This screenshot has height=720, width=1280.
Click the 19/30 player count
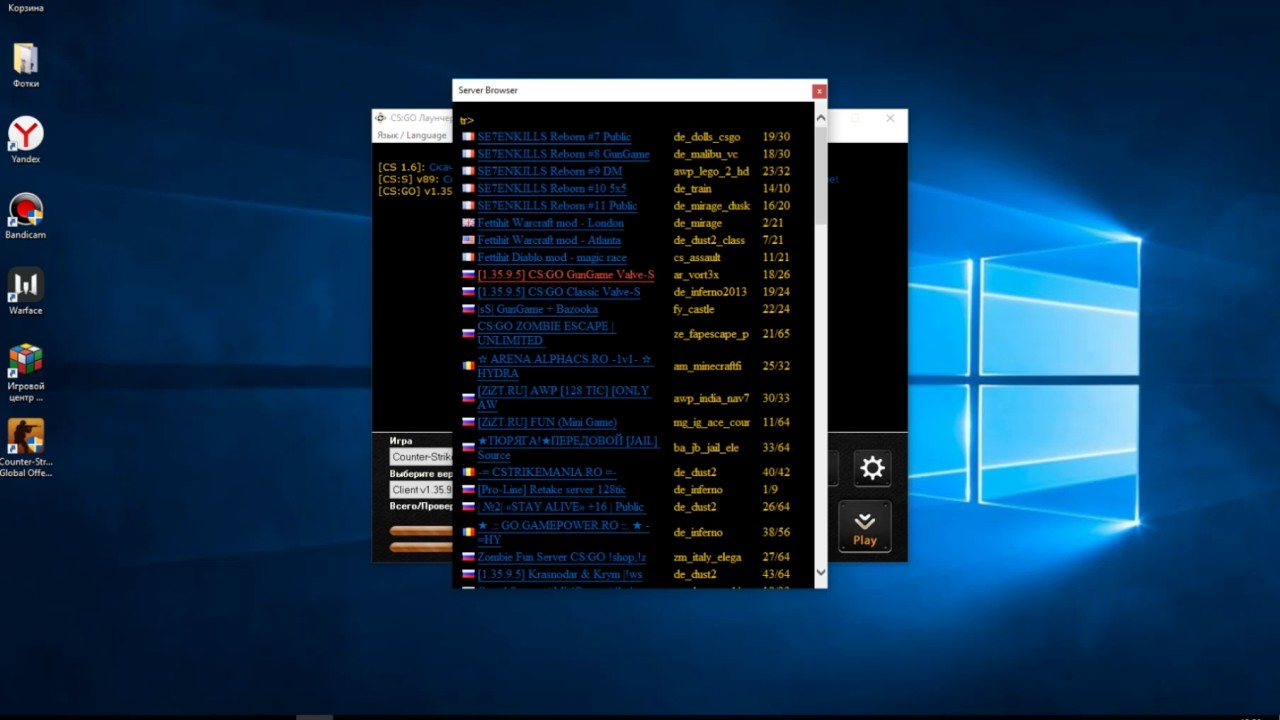(x=776, y=137)
